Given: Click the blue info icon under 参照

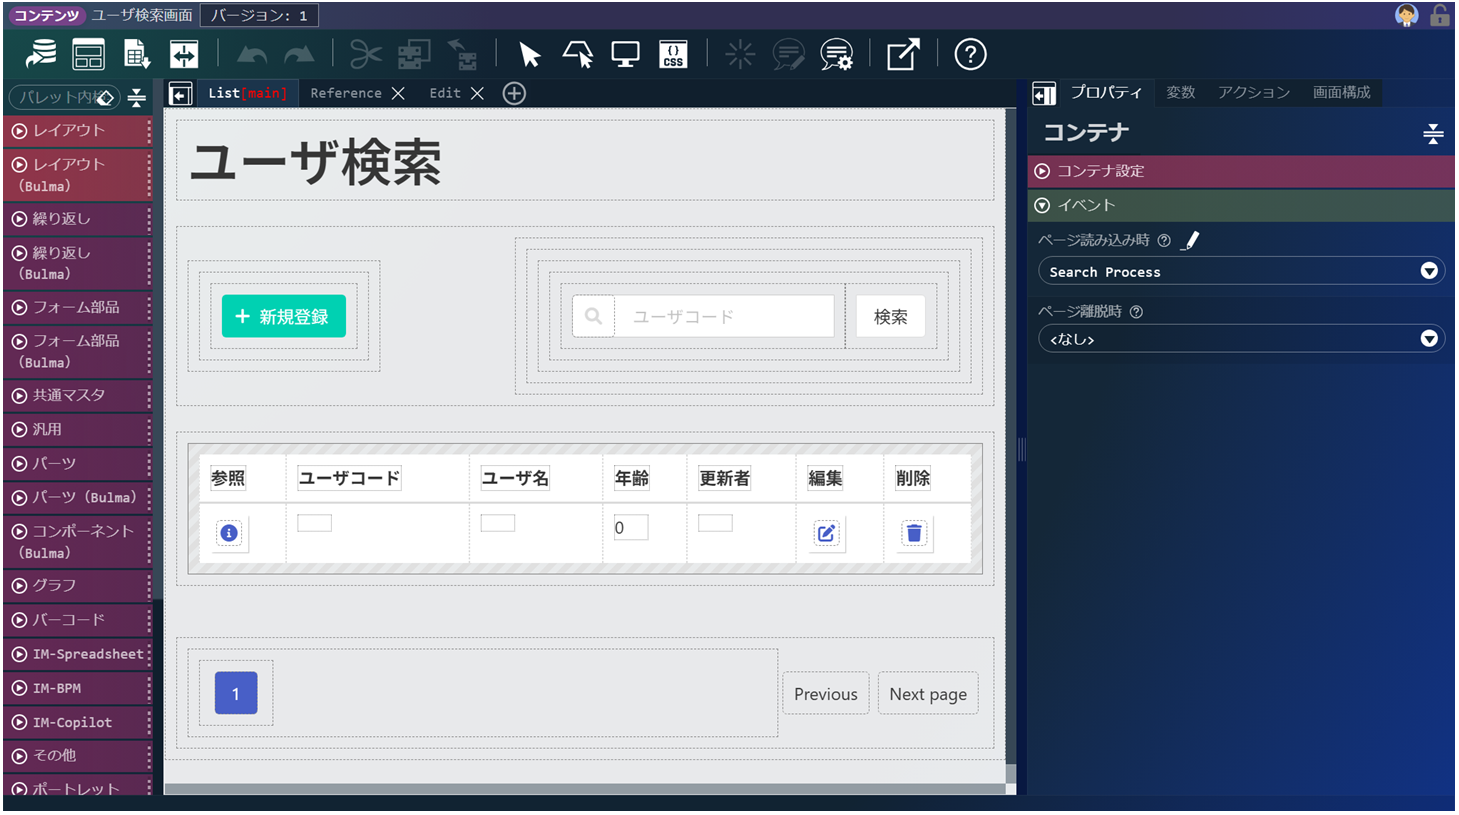Looking at the screenshot, I should coord(229,533).
